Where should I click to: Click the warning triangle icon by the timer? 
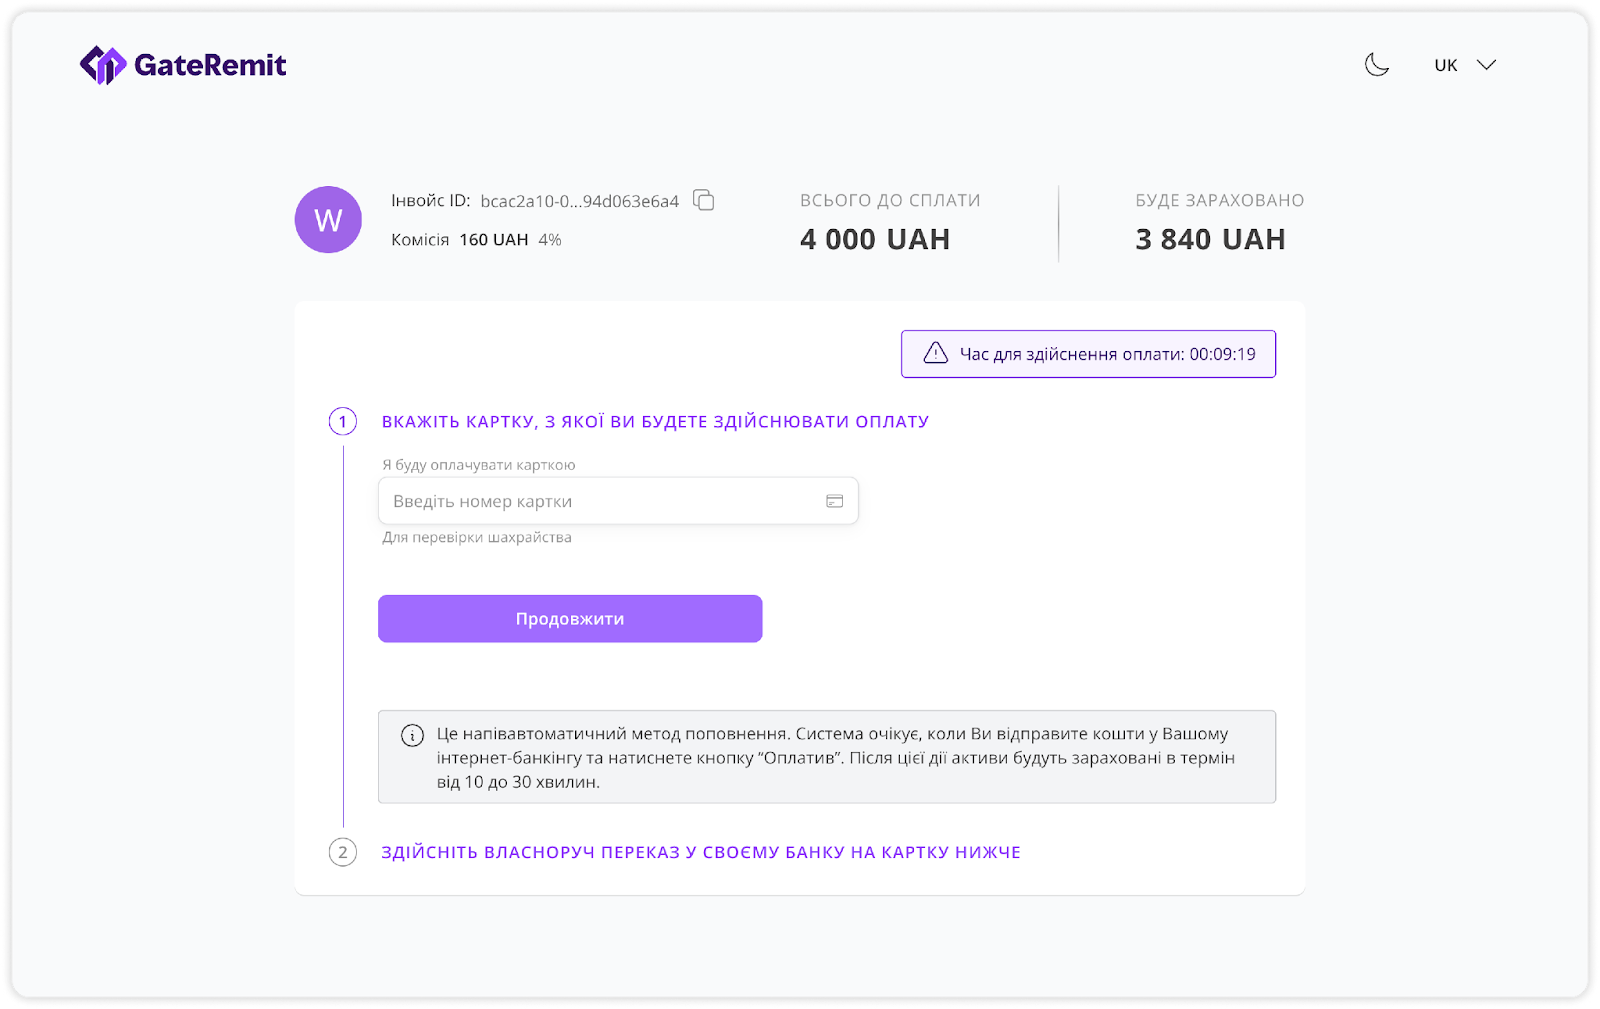tap(935, 353)
